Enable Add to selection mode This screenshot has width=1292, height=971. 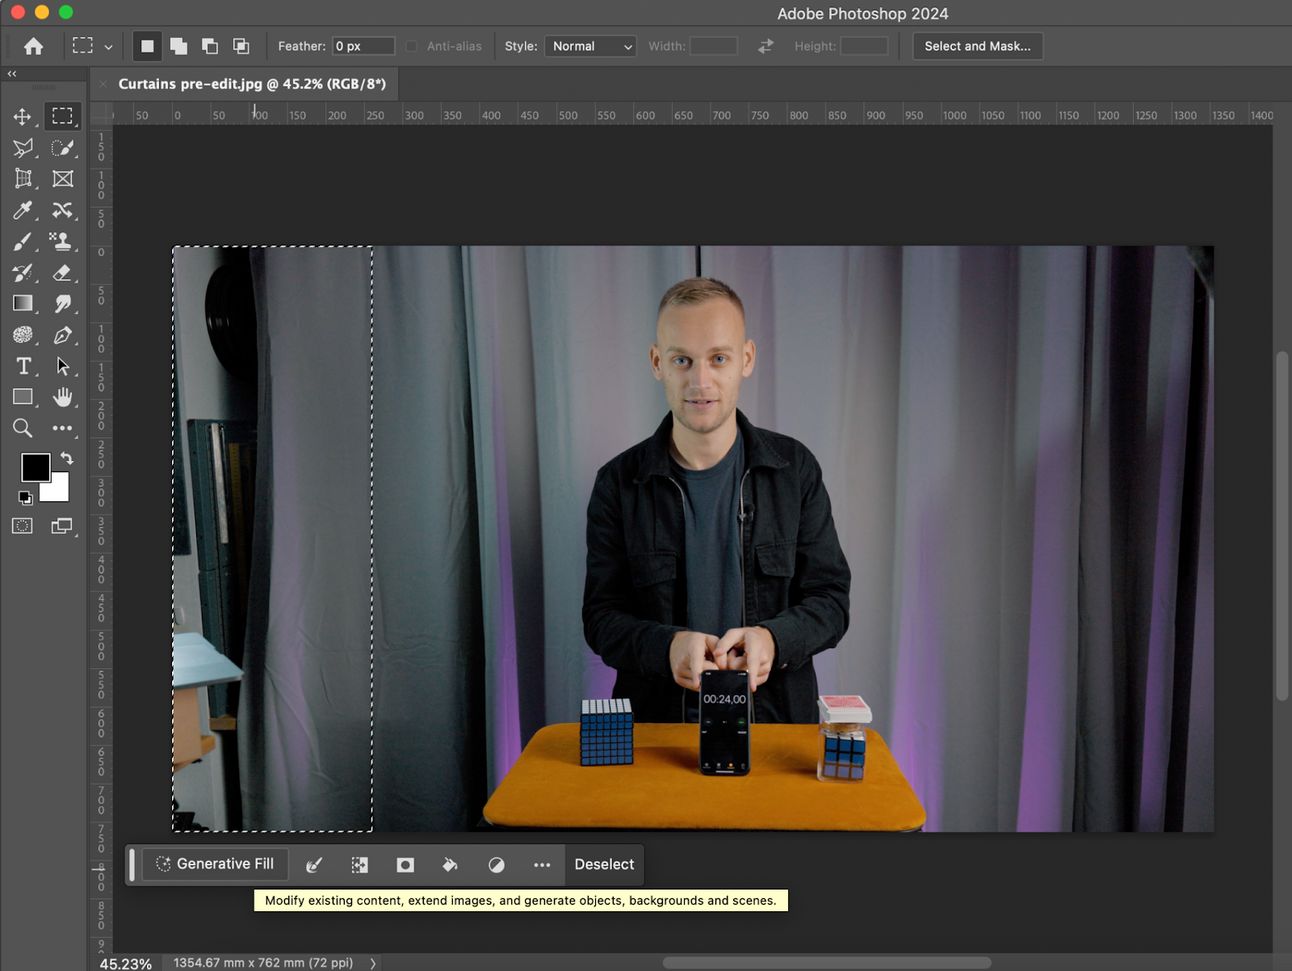pyautogui.click(x=178, y=46)
